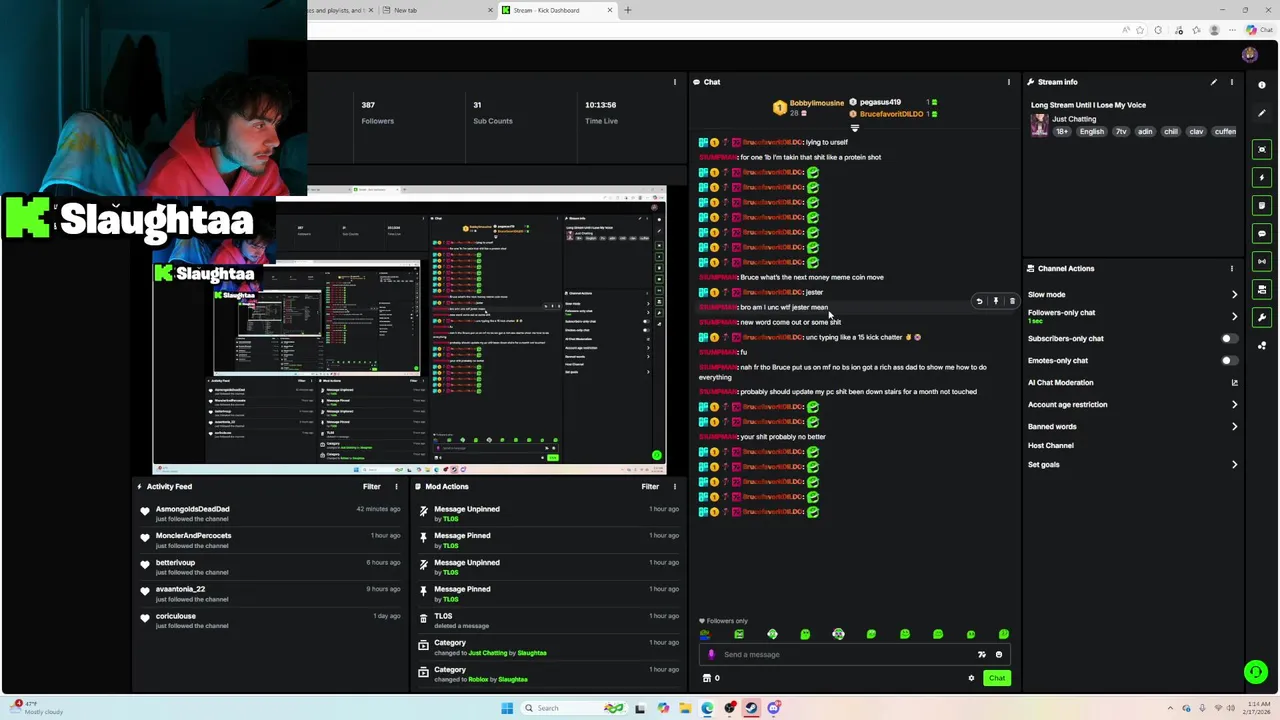Click the shop icon below message box
Image resolution: width=1280 pixels, height=720 pixels.
(707, 678)
